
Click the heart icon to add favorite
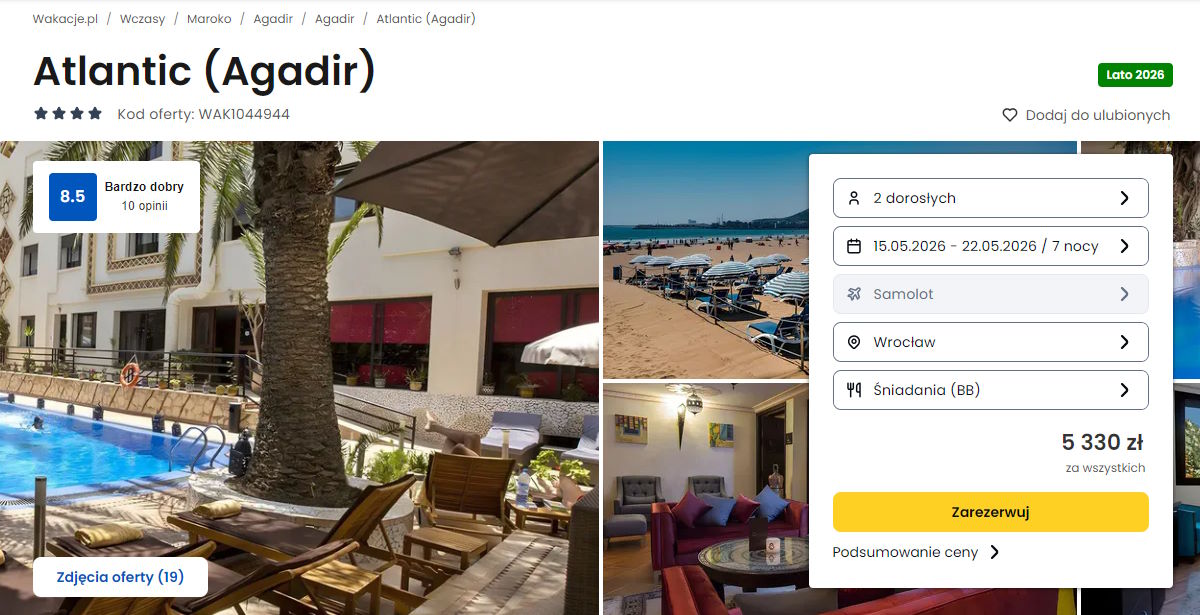click(x=1010, y=115)
